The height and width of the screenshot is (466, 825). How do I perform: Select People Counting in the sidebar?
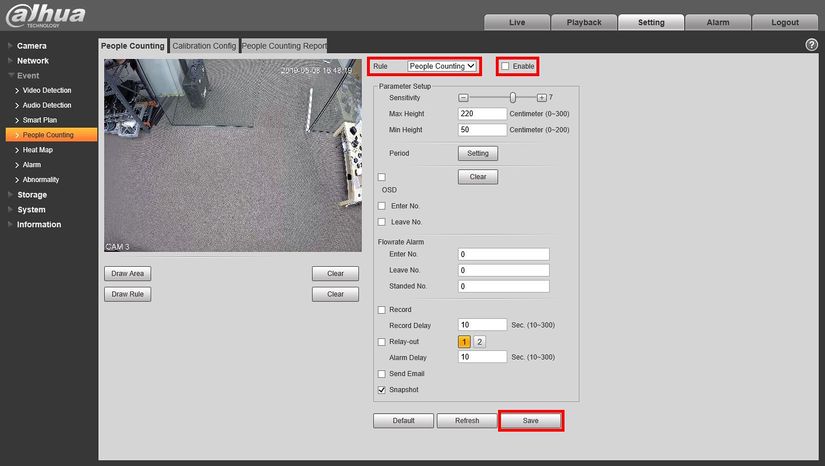(x=51, y=135)
